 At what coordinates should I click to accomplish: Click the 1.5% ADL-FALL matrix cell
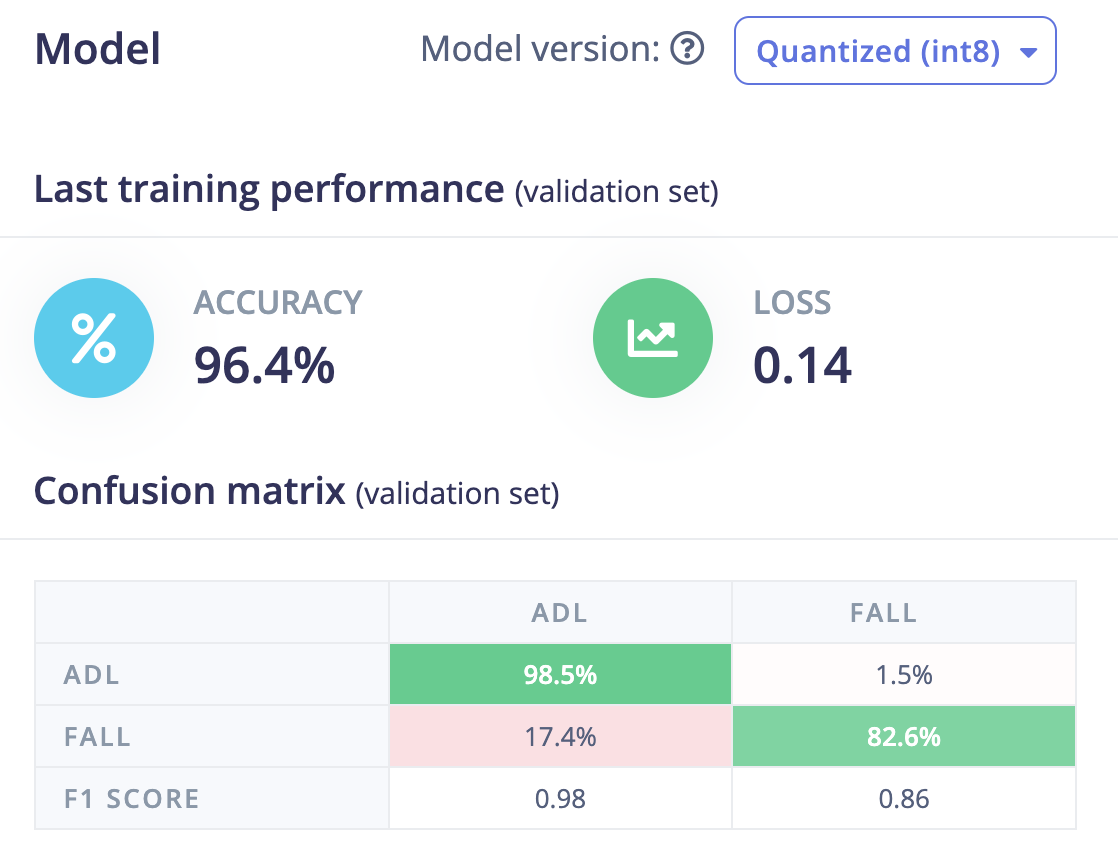[x=903, y=674]
